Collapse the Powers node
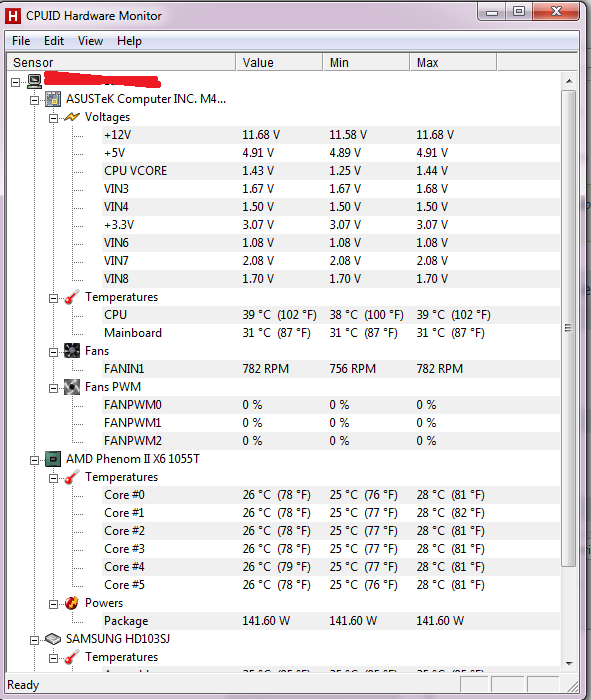Image resolution: width=591 pixels, height=700 pixels. (x=53, y=604)
